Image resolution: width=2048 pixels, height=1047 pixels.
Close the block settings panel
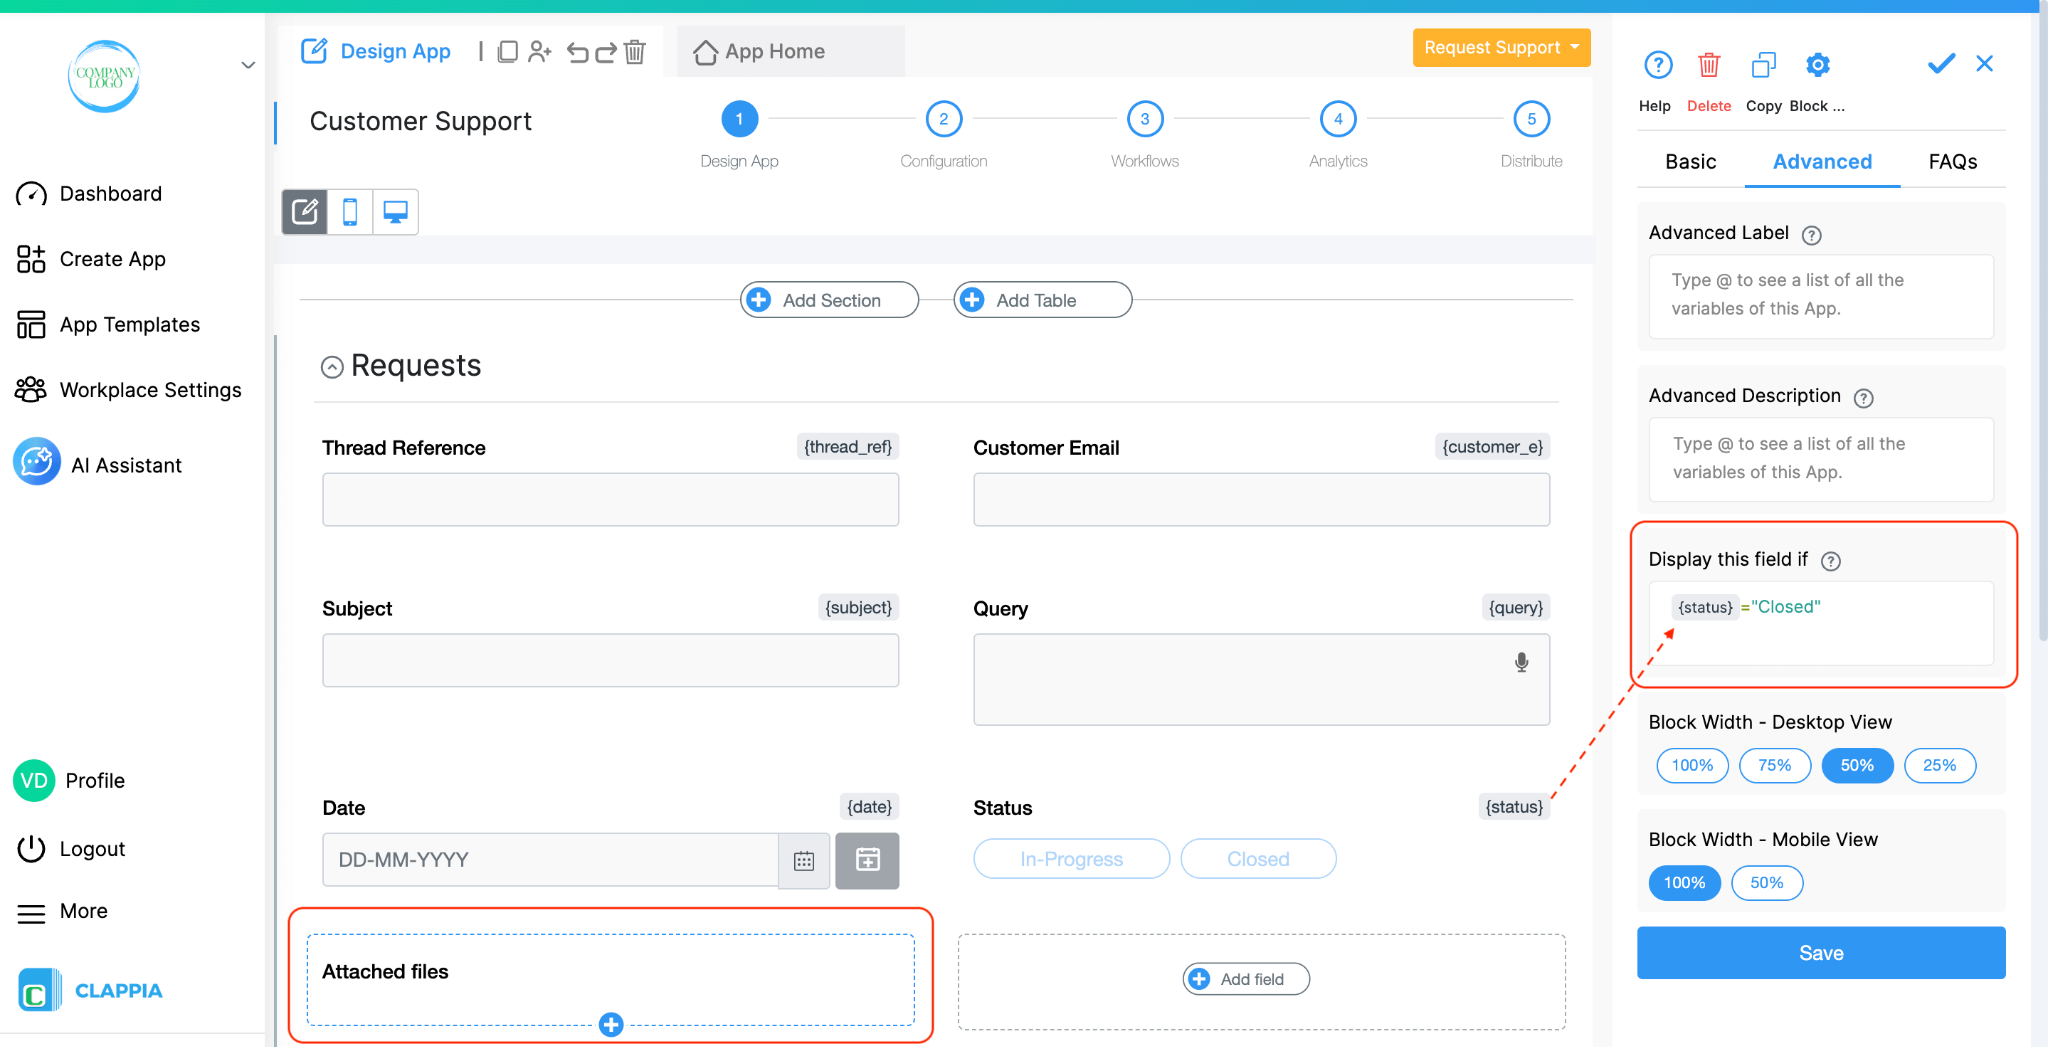(1985, 64)
